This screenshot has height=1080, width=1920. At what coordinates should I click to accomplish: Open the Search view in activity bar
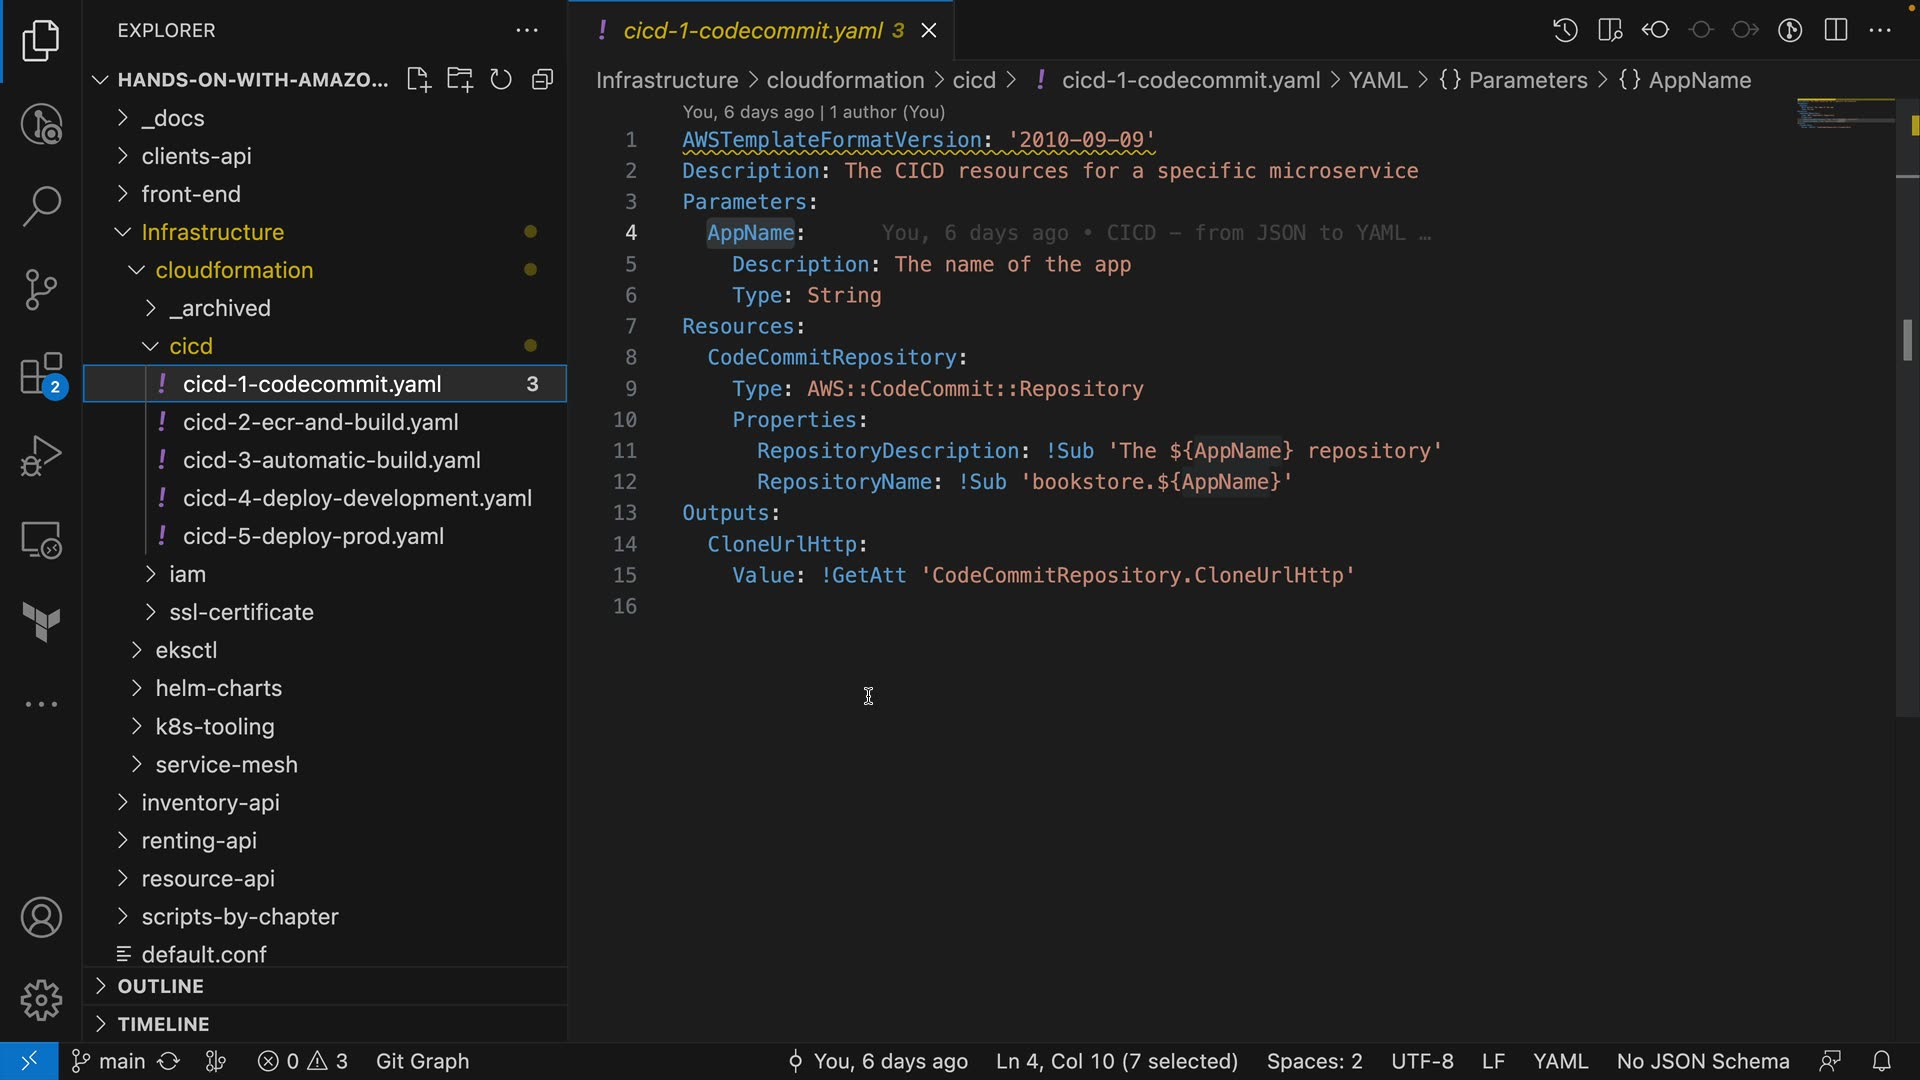tap(41, 207)
